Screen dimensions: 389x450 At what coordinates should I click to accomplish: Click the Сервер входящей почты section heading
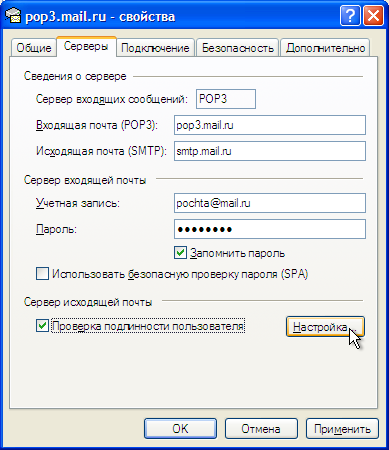[x=85, y=180]
